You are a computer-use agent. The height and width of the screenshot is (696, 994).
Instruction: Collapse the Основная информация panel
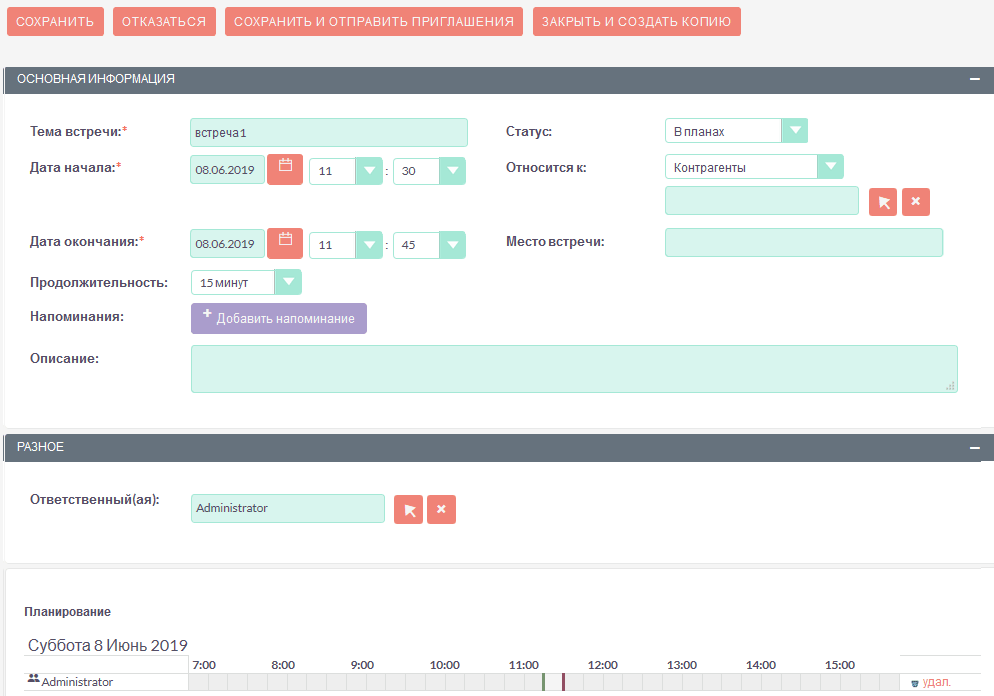974,80
